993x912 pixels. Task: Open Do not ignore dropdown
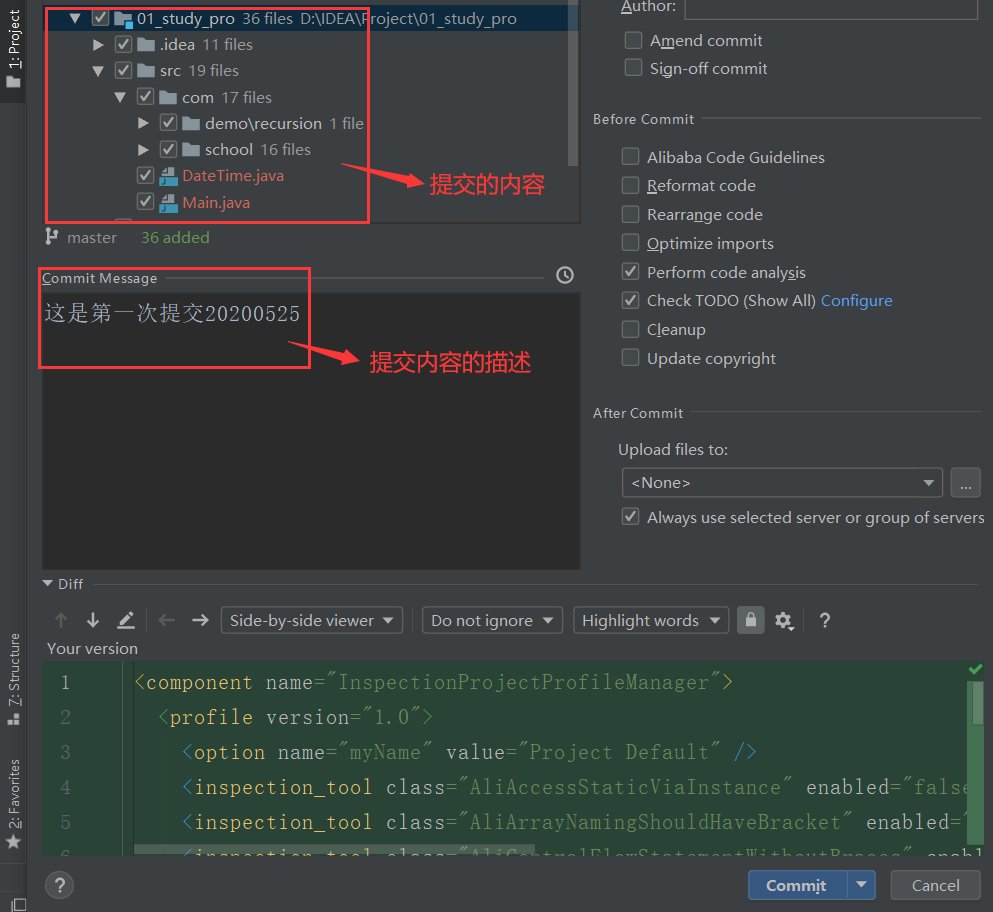(x=492, y=620)
